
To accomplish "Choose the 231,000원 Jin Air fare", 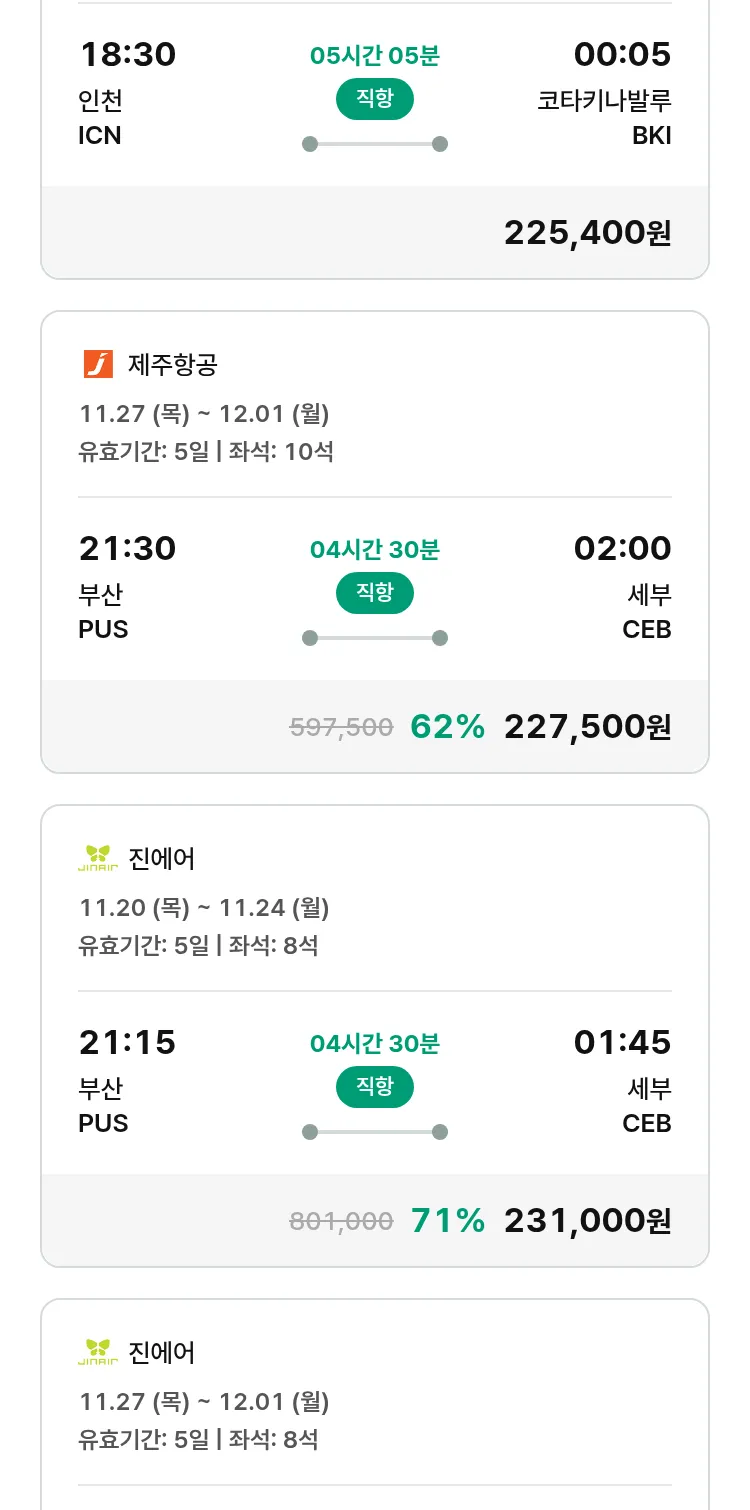I will [x=587, y=1221].
